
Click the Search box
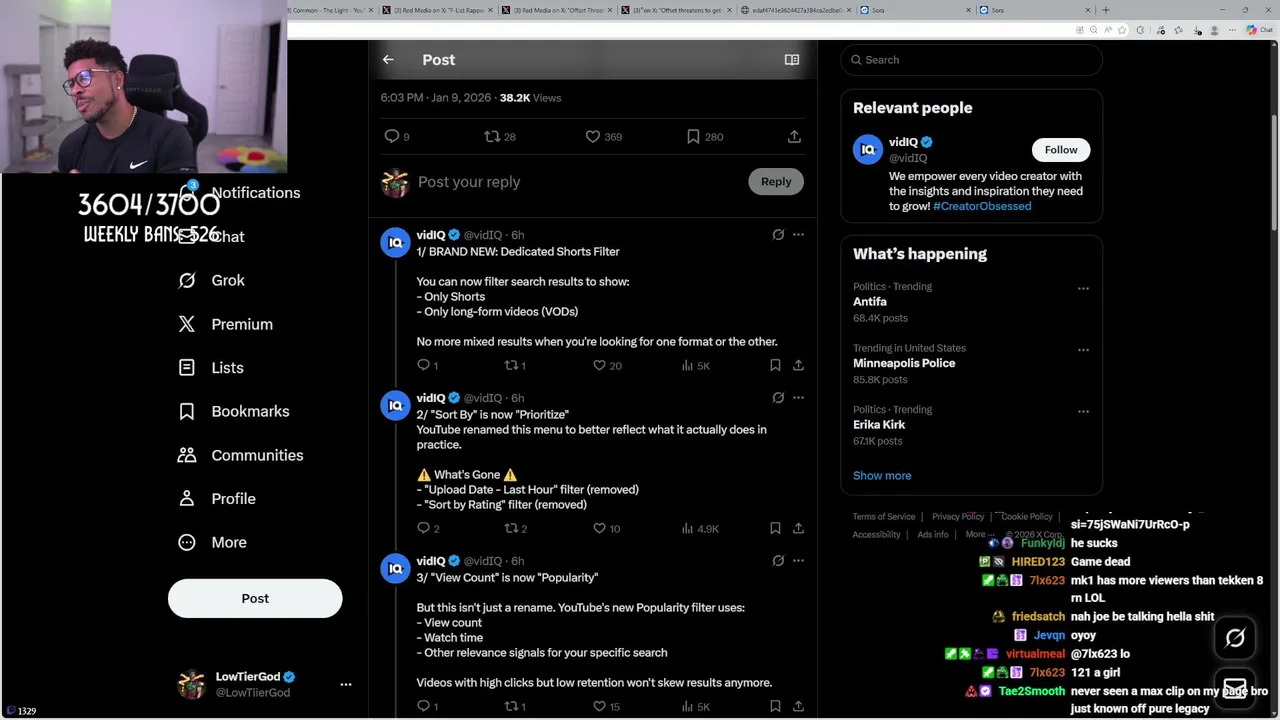972,60
